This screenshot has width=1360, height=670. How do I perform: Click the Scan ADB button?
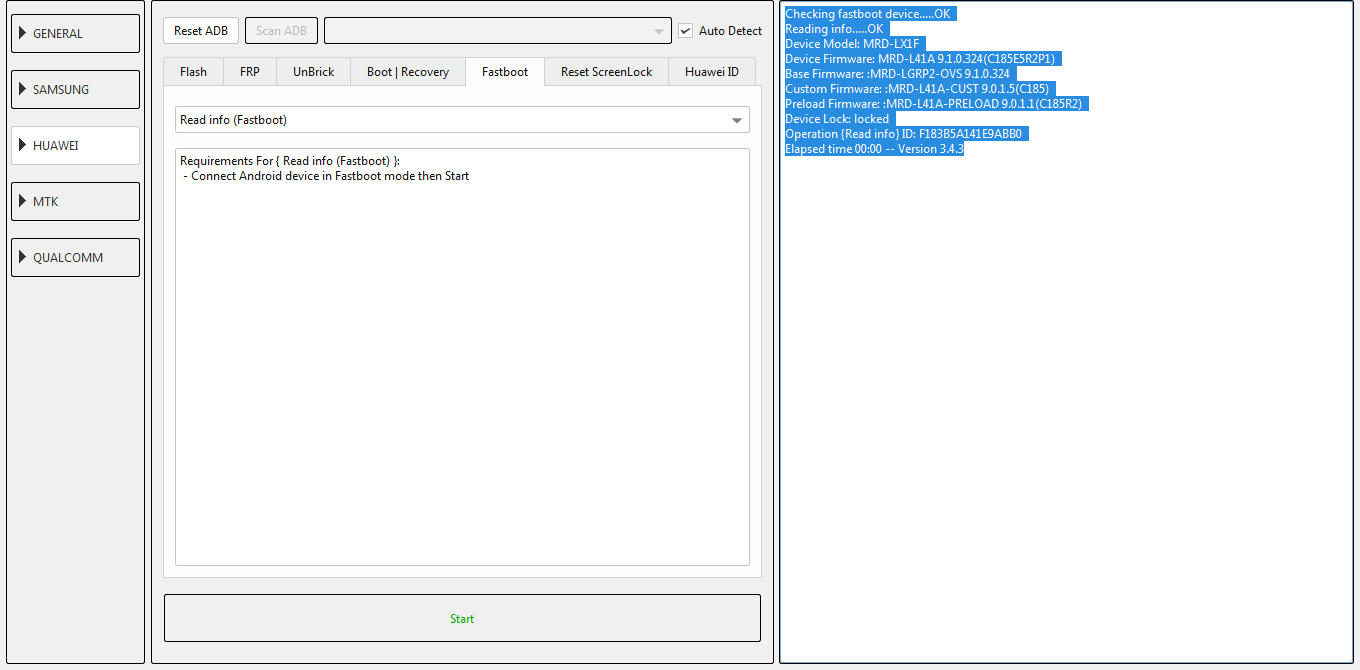click(x=281, y=31)
